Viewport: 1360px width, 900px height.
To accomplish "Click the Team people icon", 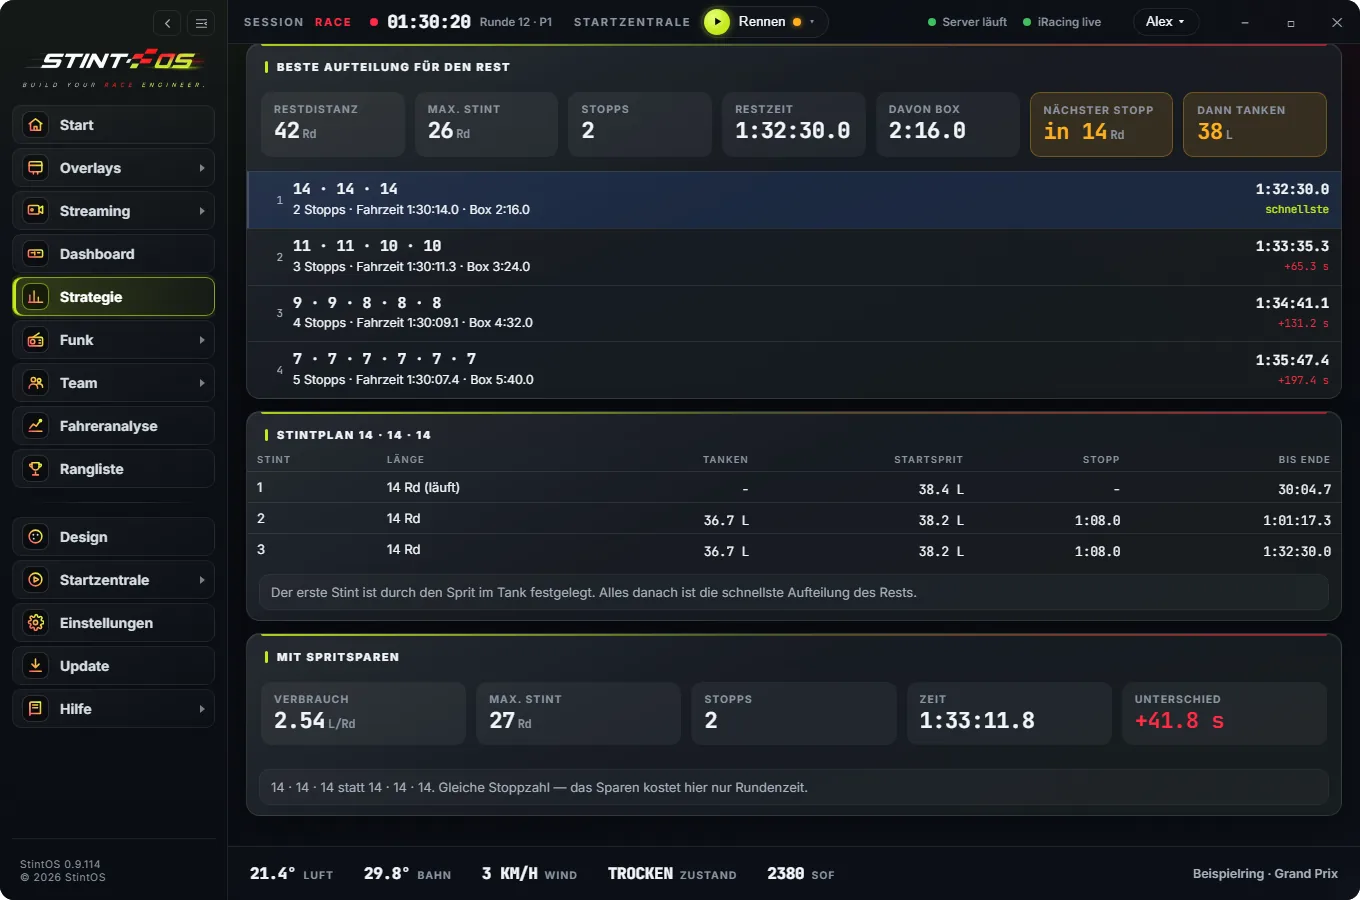I will pos(36,383).
